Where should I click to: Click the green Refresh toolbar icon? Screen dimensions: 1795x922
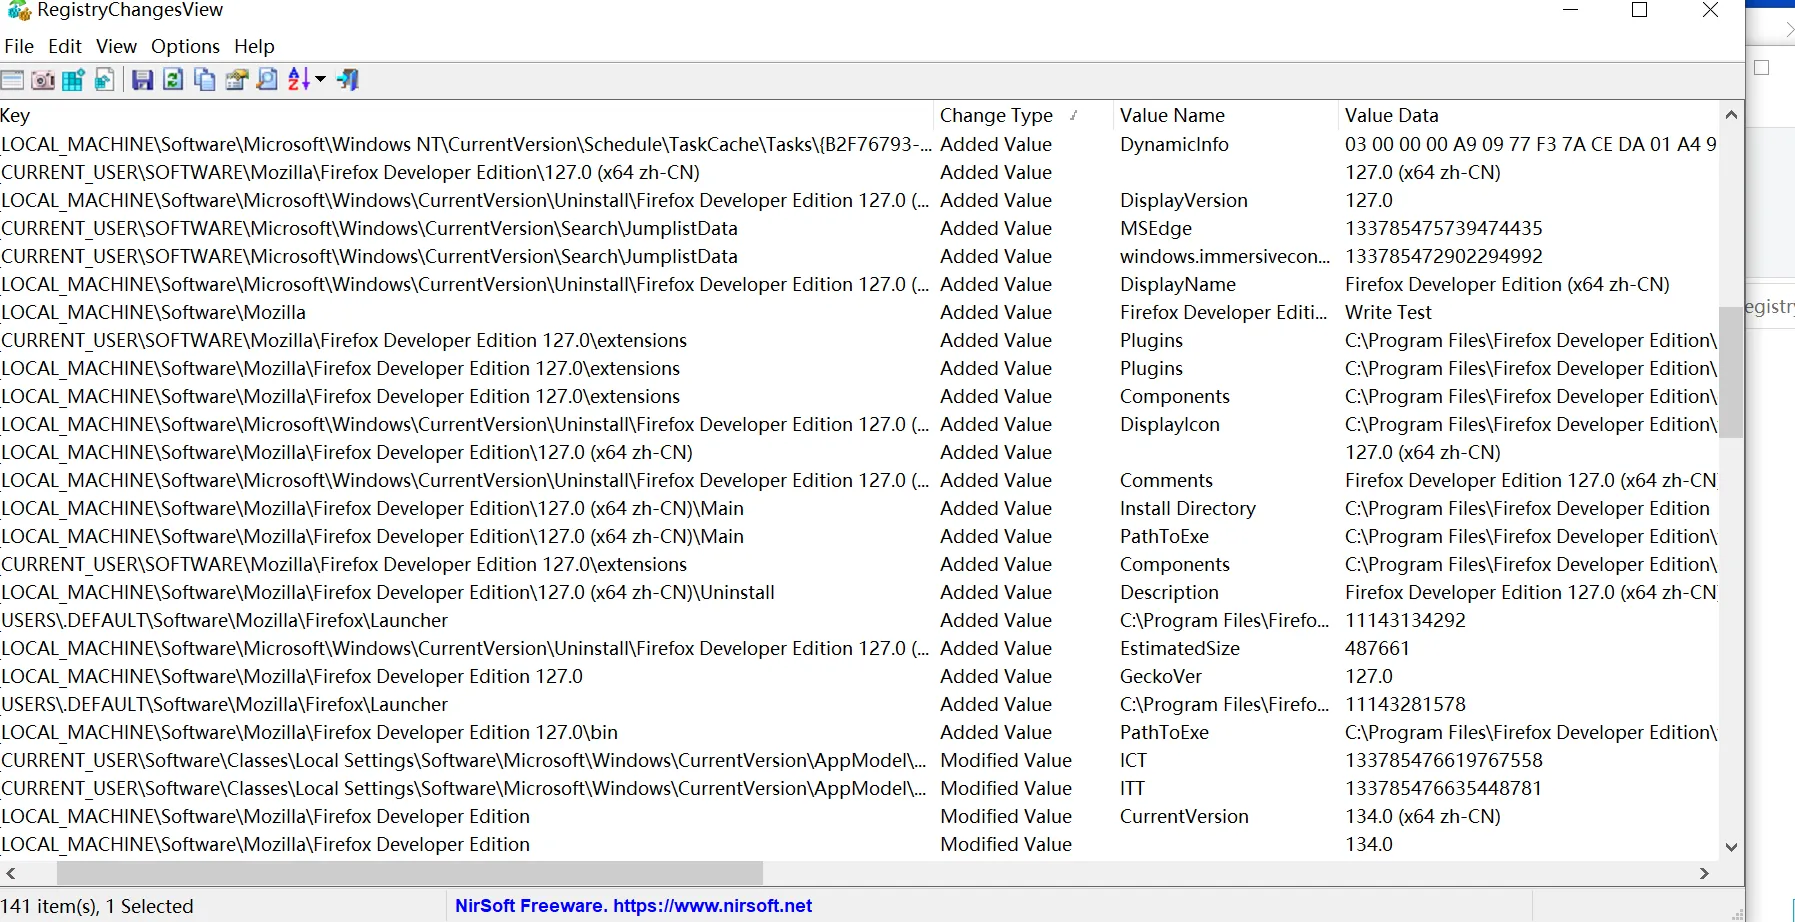[x=173, y=80]
